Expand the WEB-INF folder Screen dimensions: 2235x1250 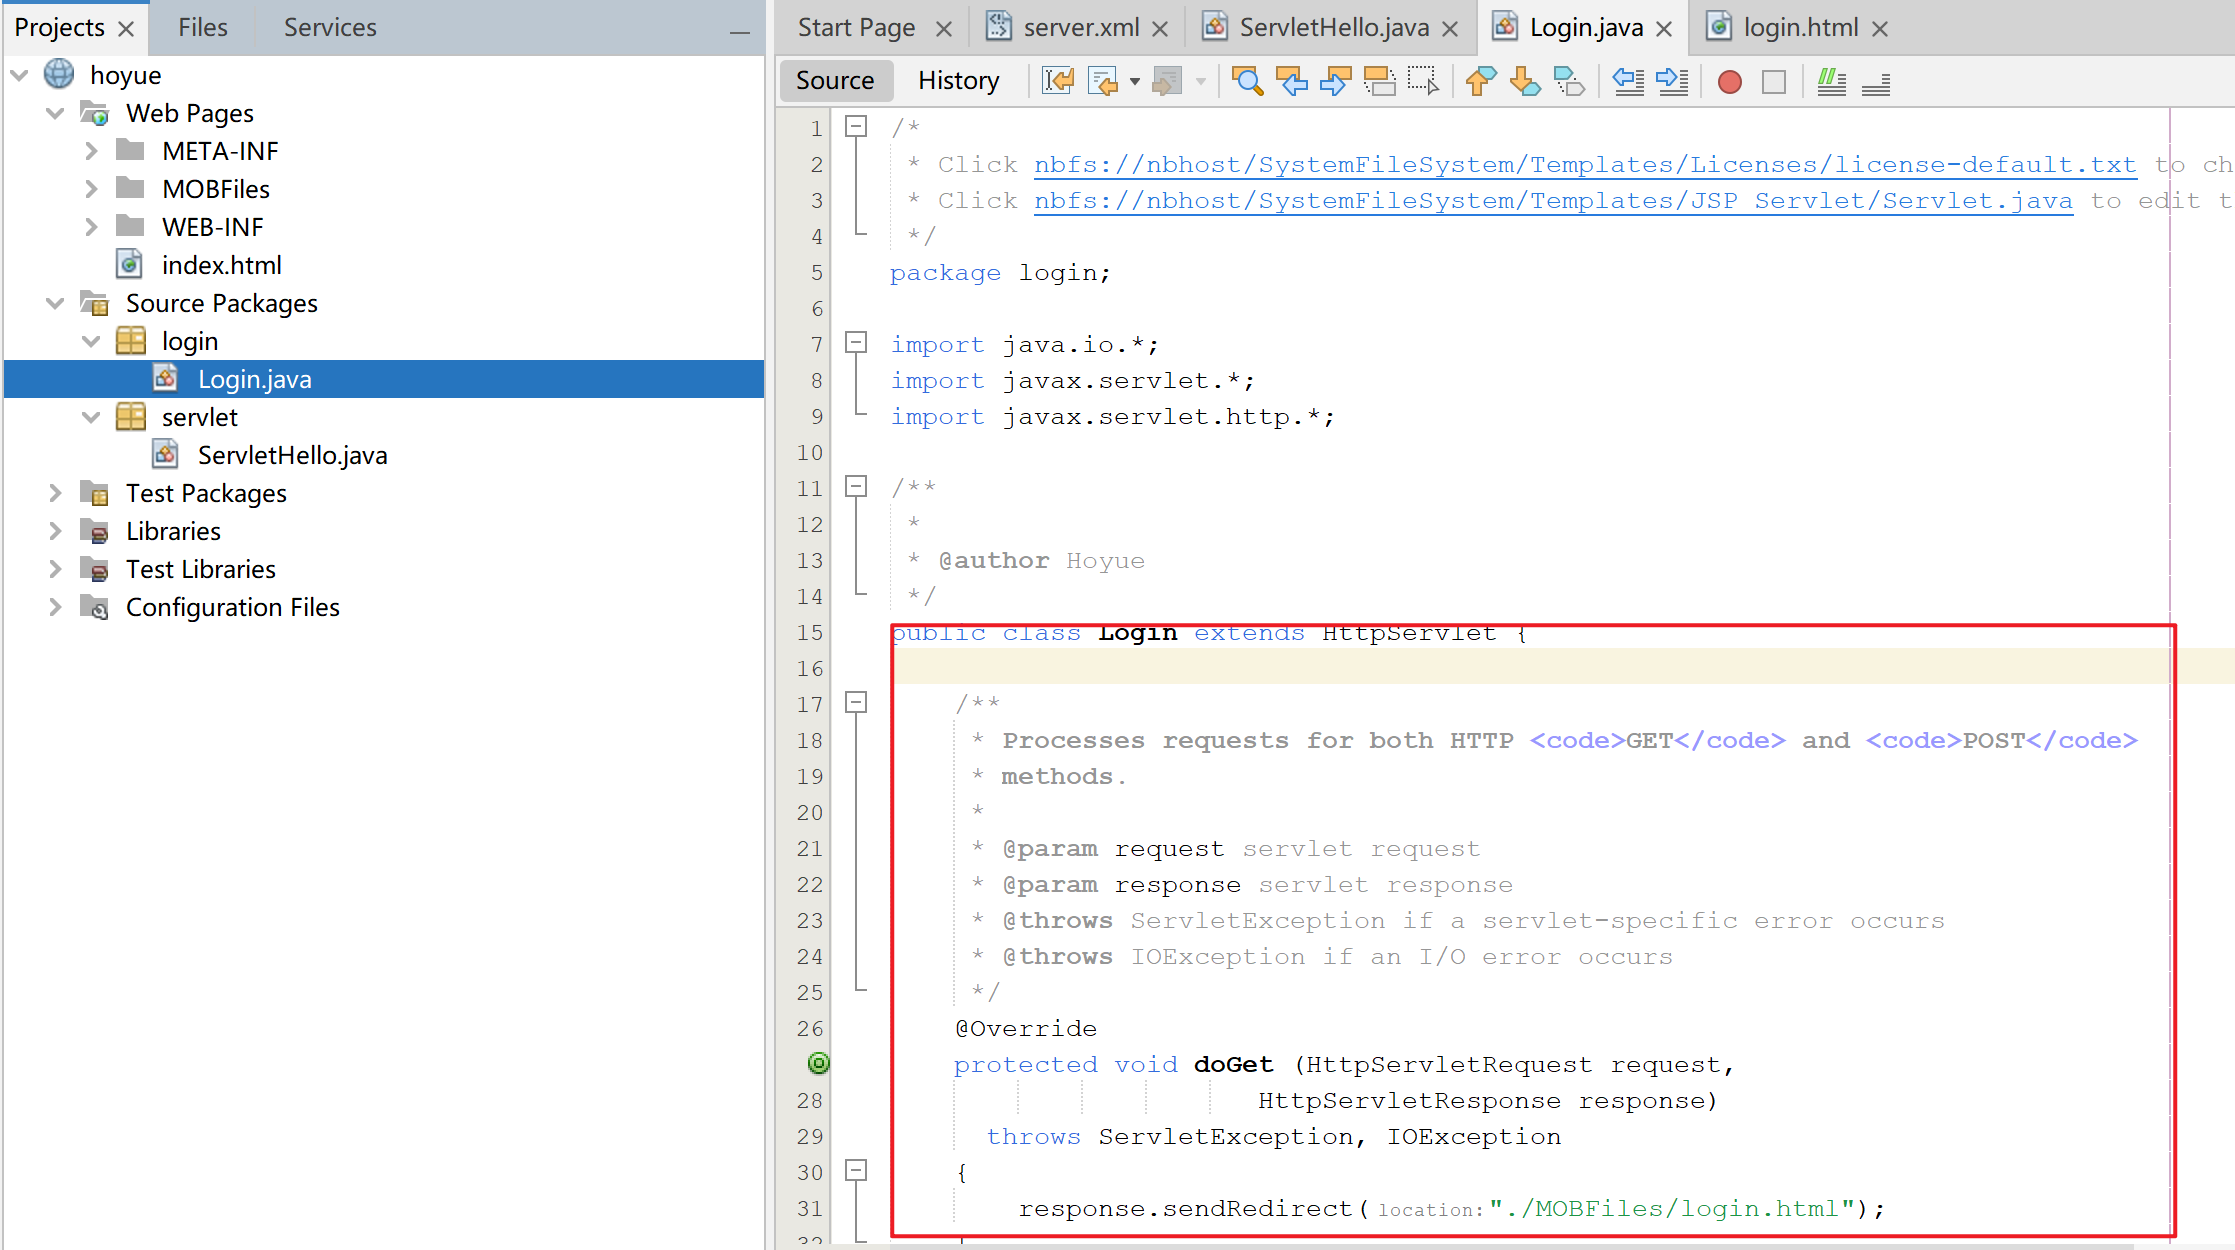[91, 227]
